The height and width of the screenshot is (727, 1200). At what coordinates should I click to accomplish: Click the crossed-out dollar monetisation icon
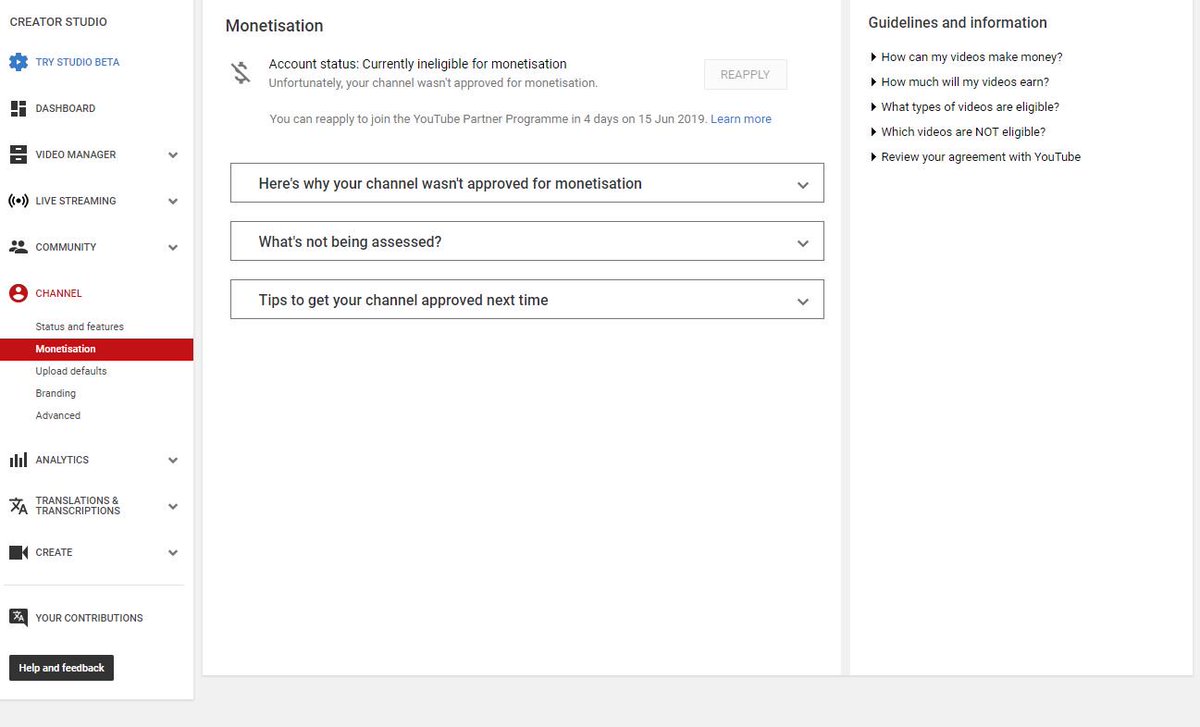(241, 73)
